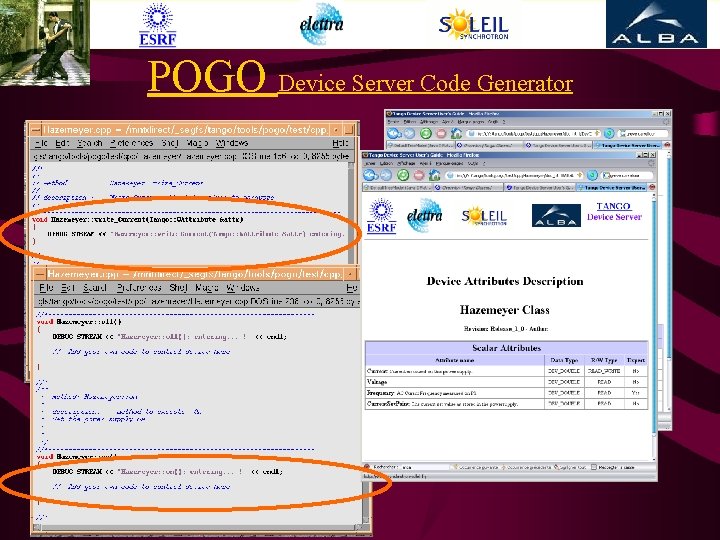Select third tab in rear Firefox window
The height and width of the screenshot is (540, 720).
click(558, 145)
